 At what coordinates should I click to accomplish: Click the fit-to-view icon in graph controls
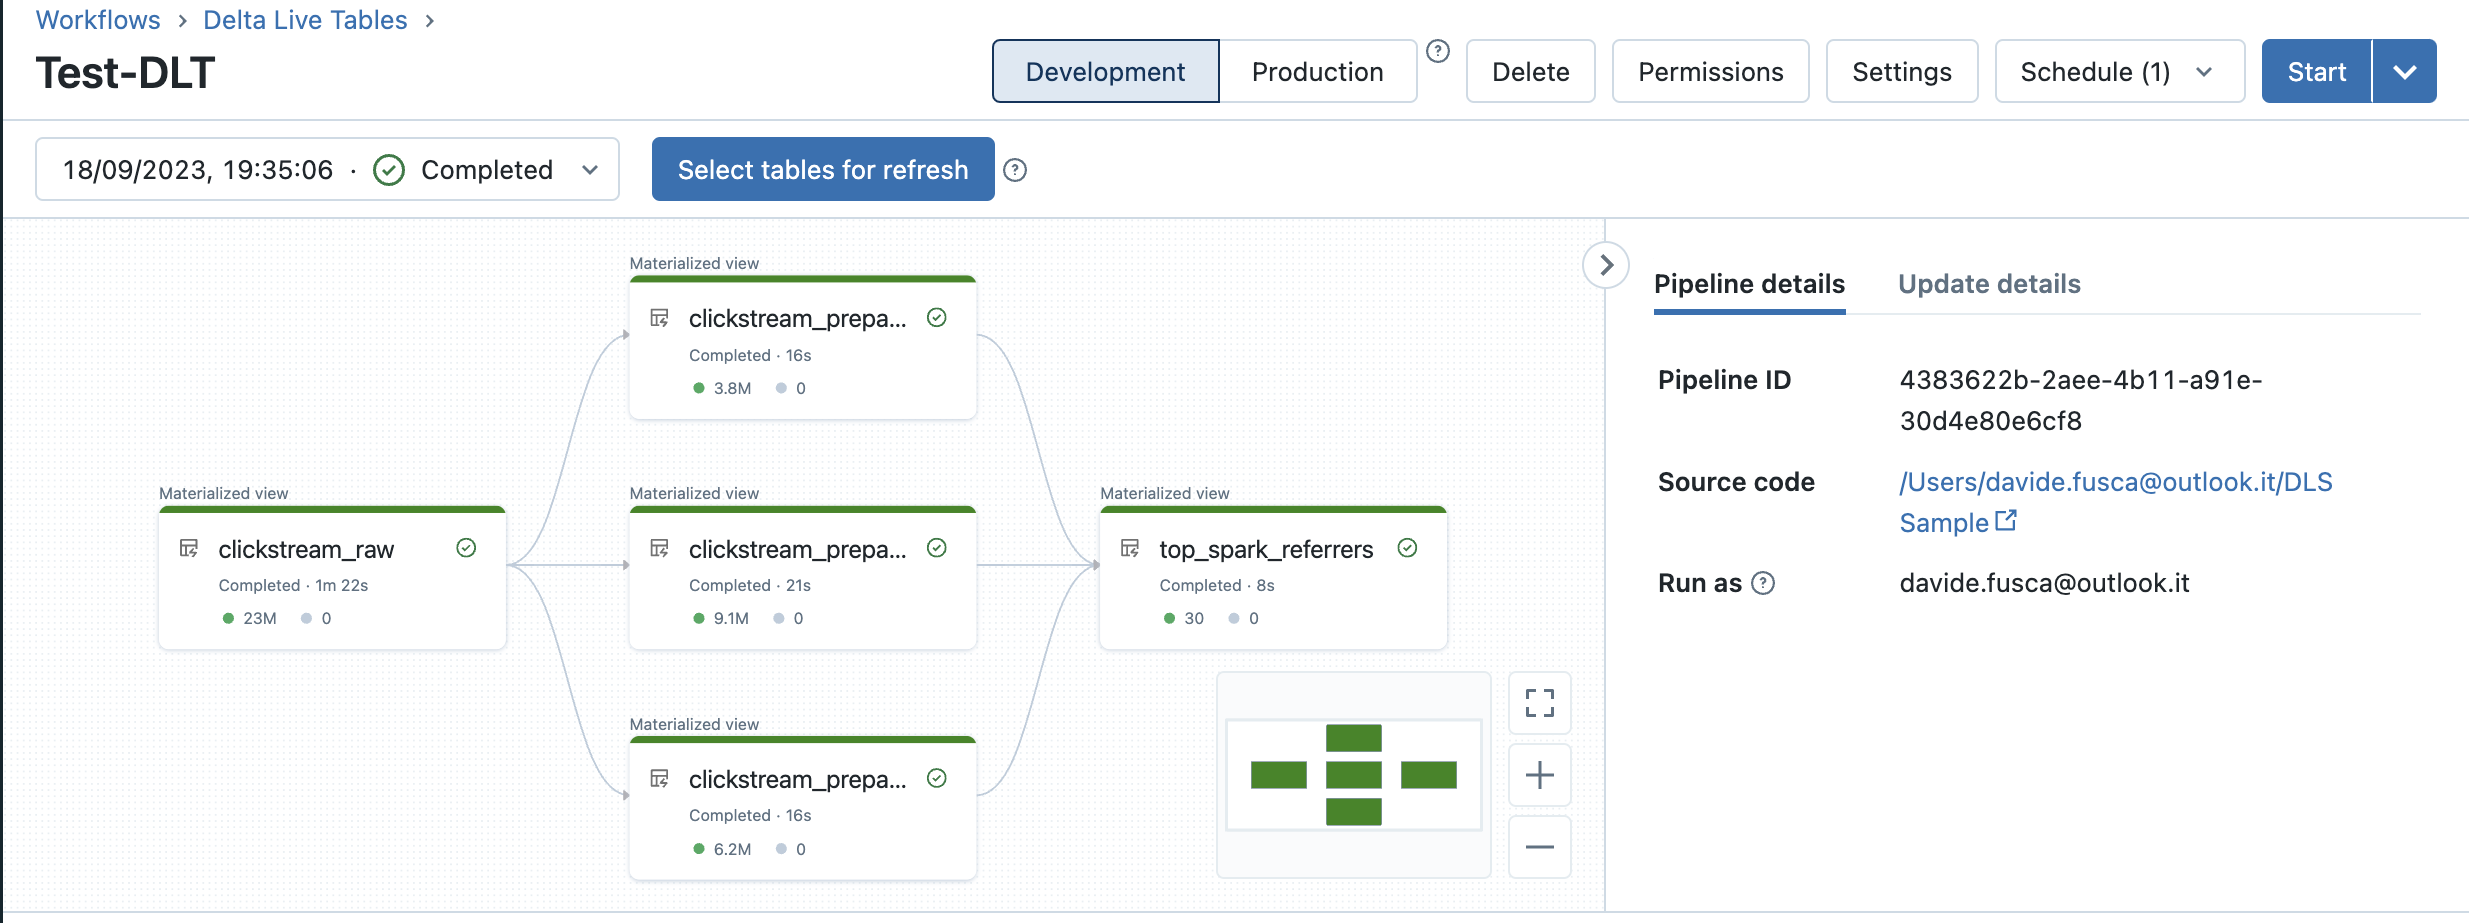click(1538, 703)
